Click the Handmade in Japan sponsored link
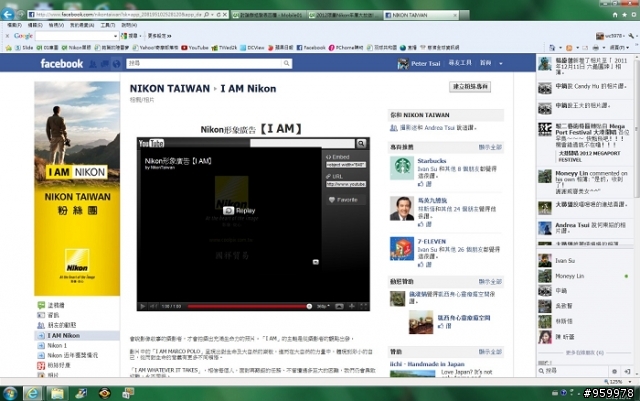The image size is (640, 401). (427, 364)
